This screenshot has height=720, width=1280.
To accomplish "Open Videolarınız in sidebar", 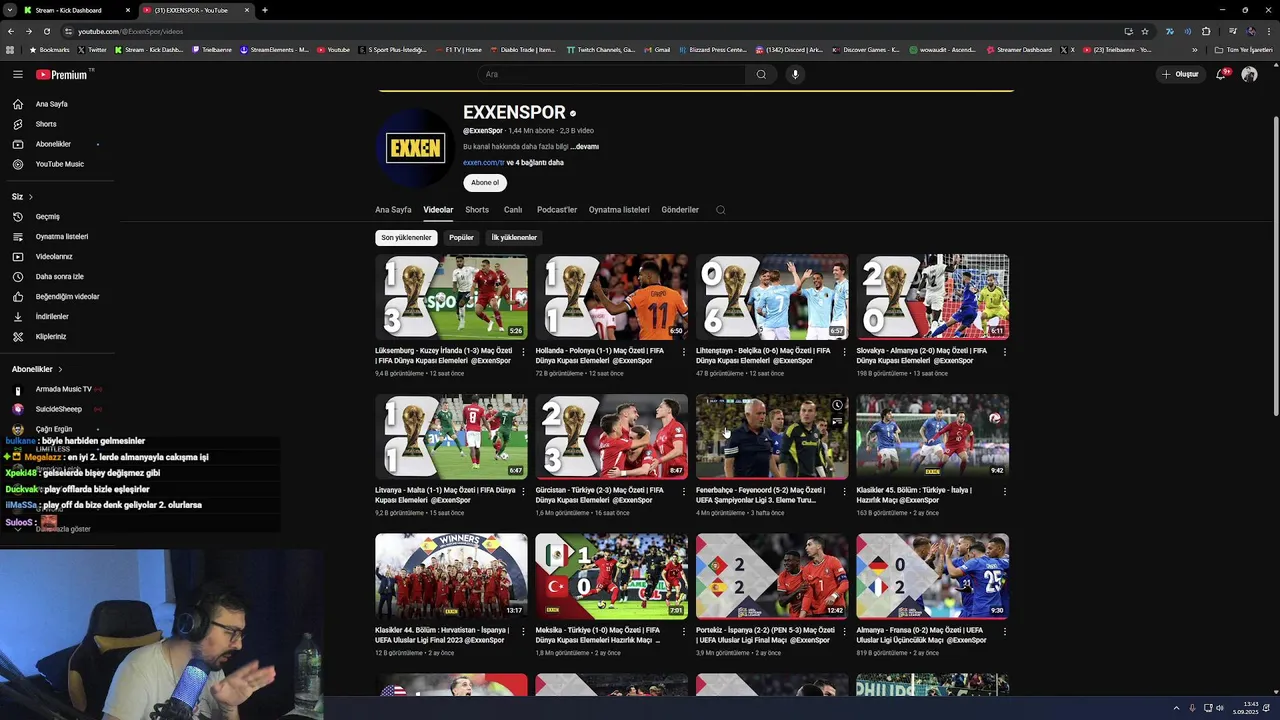I will tap(56, 256).
